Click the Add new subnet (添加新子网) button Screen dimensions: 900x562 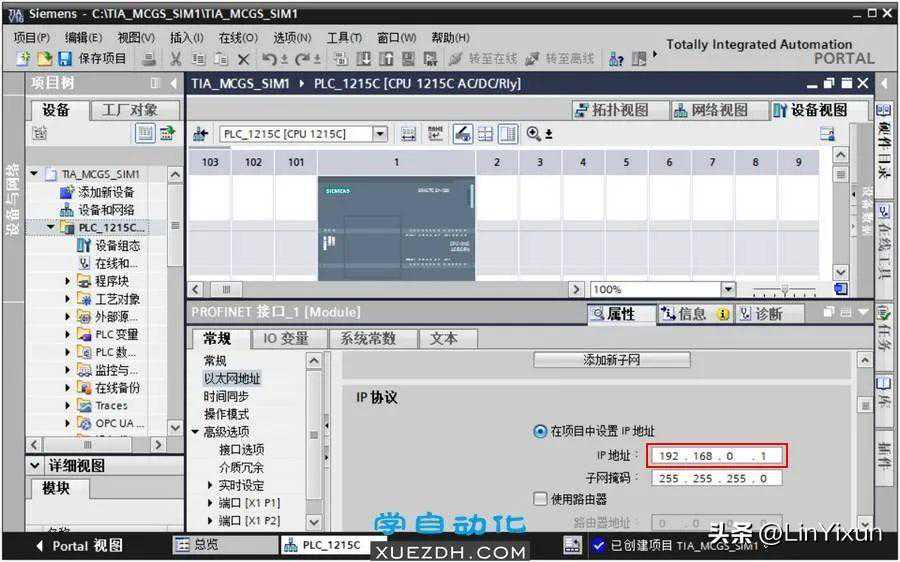tap(611, 360)
